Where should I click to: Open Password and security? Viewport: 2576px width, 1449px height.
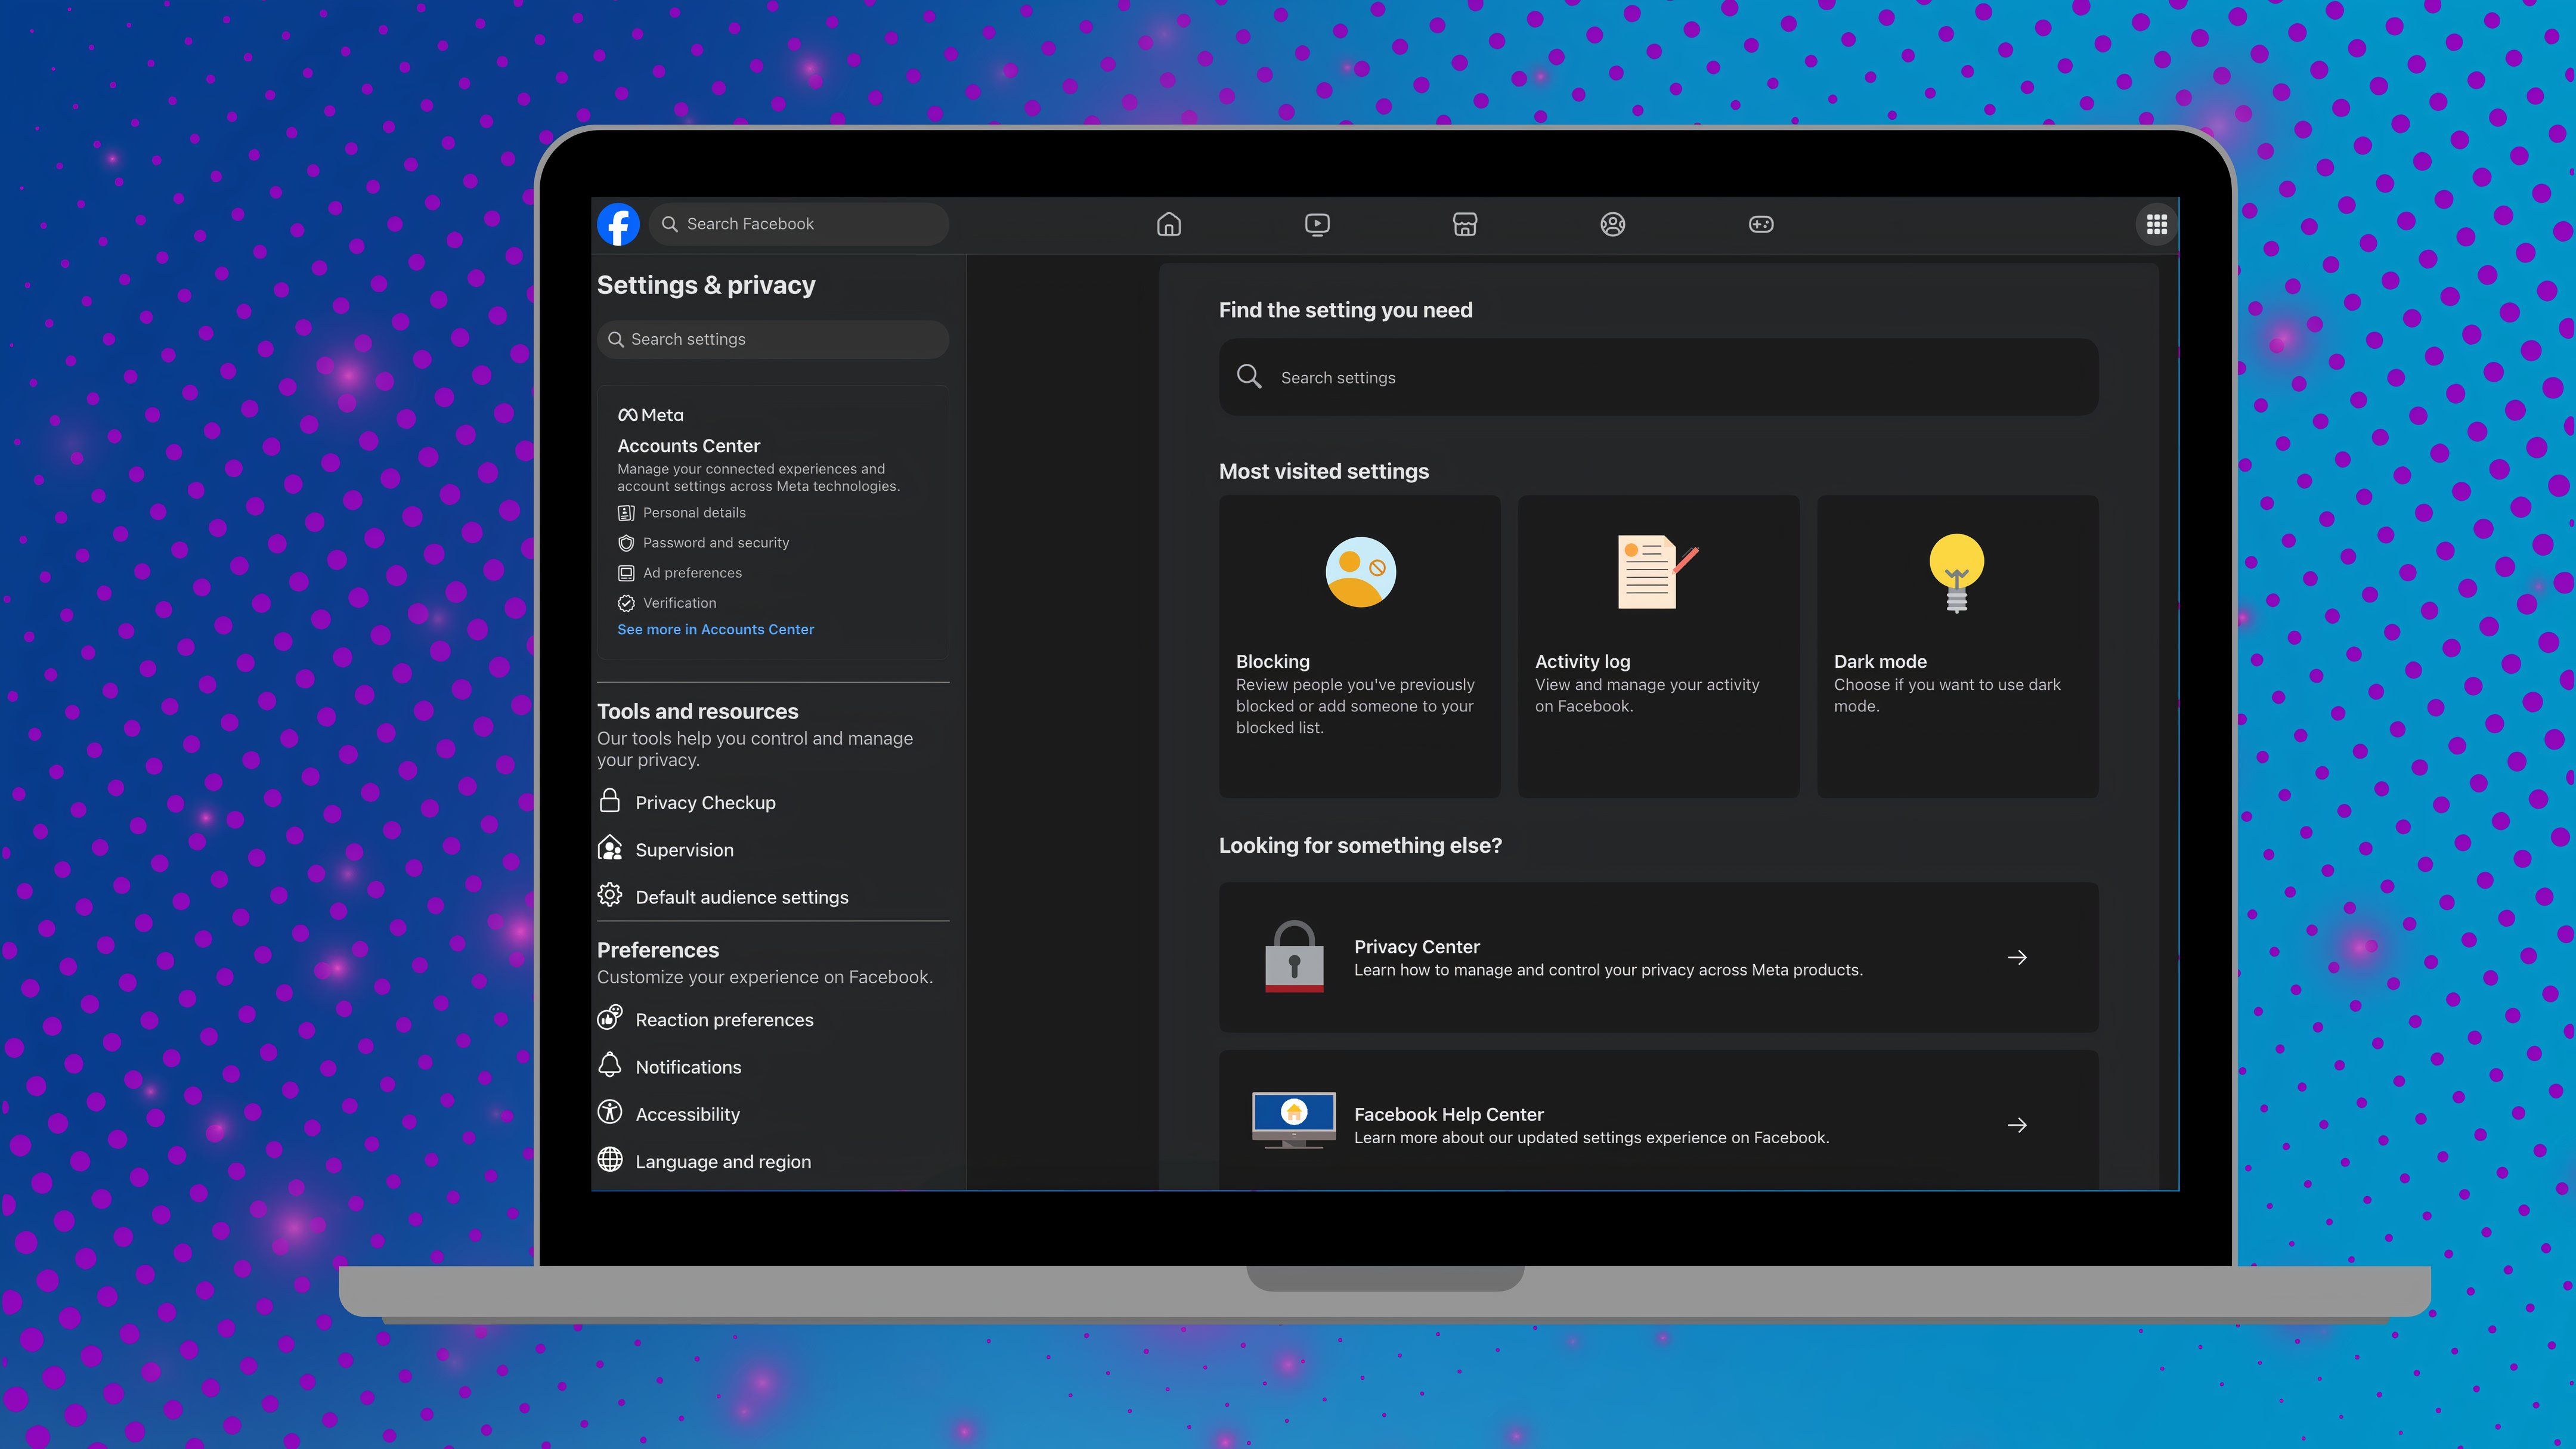click(704, 543)
